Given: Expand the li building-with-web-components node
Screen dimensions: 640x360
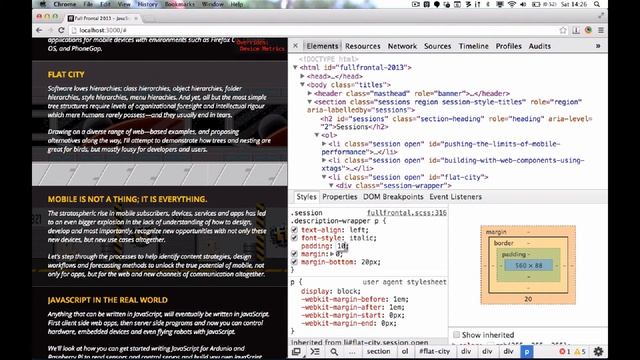Looking at the screenshot, I should pos(324,160).
